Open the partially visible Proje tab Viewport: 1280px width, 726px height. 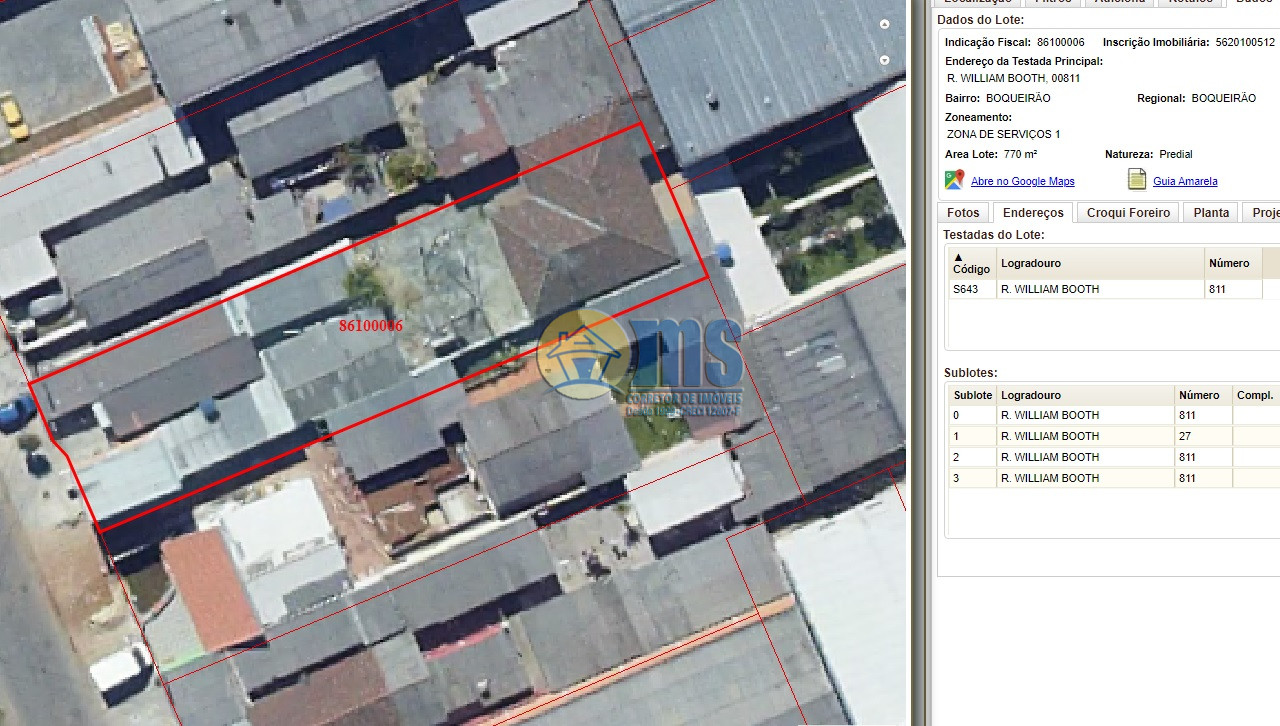pos(1263,213)
